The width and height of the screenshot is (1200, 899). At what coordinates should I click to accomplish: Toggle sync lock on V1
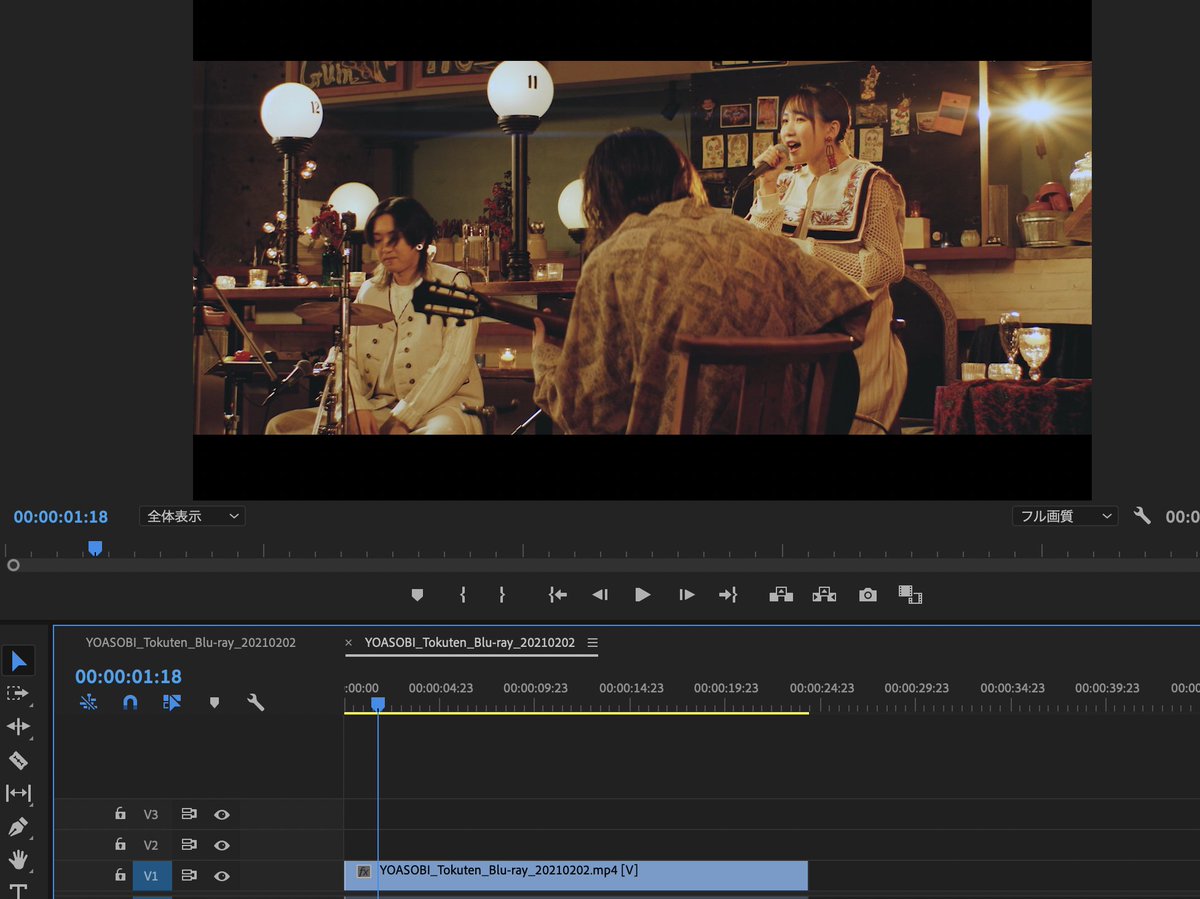(188, 876)
